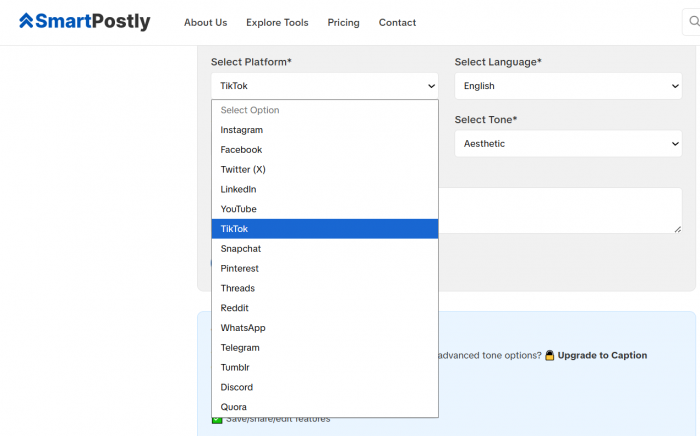This screenshot has width=700, height=436.
Task: Pick Telegram from the list
Action: [x=325, y=347]
